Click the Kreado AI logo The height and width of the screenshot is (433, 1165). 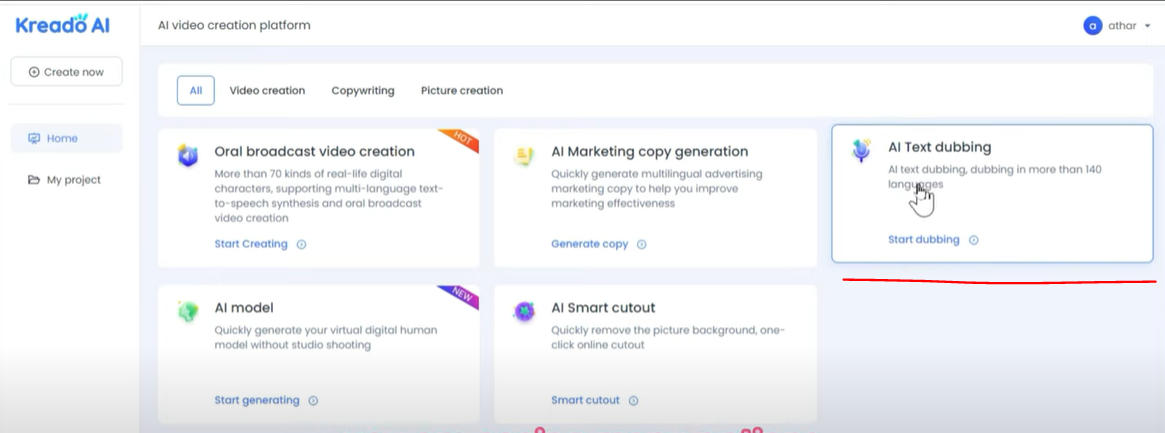pyautogui.click(x=62, y=25)
